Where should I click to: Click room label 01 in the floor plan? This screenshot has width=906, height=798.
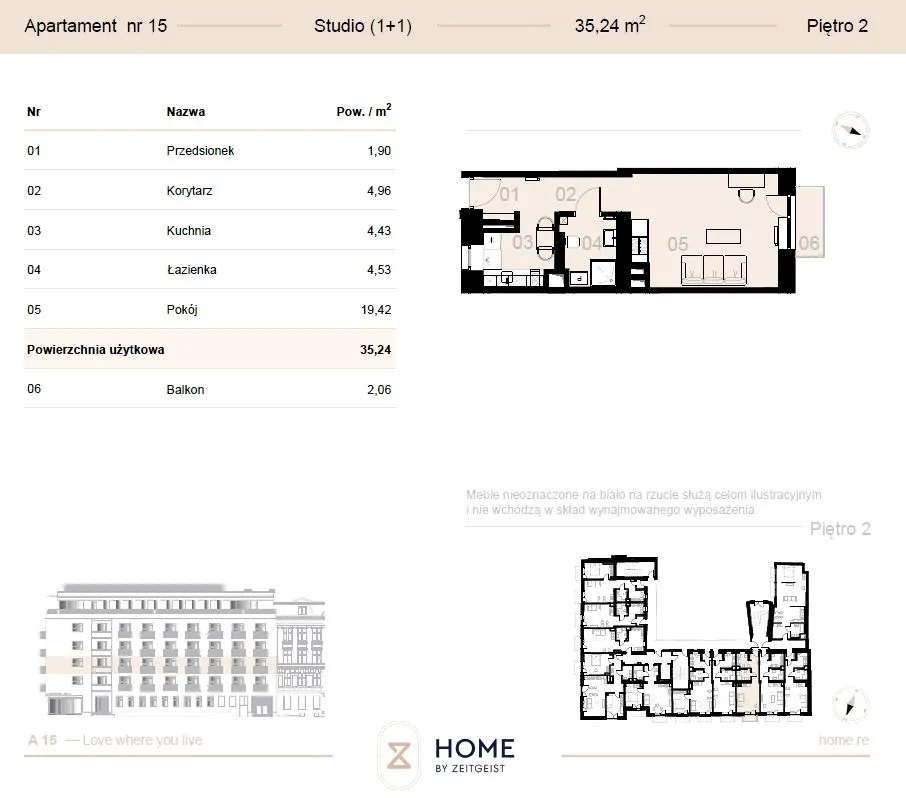(508, 194)
